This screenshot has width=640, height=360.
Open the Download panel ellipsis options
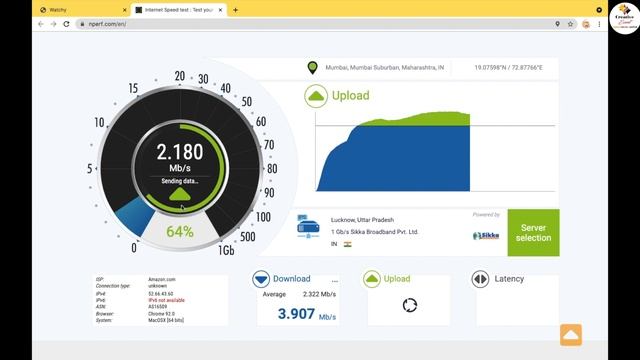click(335, 281)
